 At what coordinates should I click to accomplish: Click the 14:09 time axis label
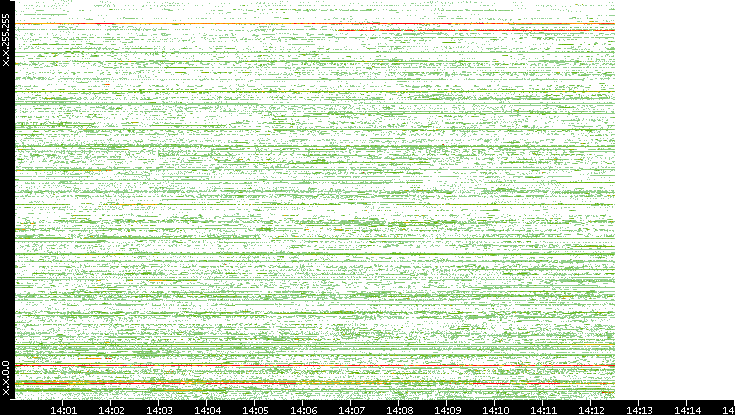(447, 410)
